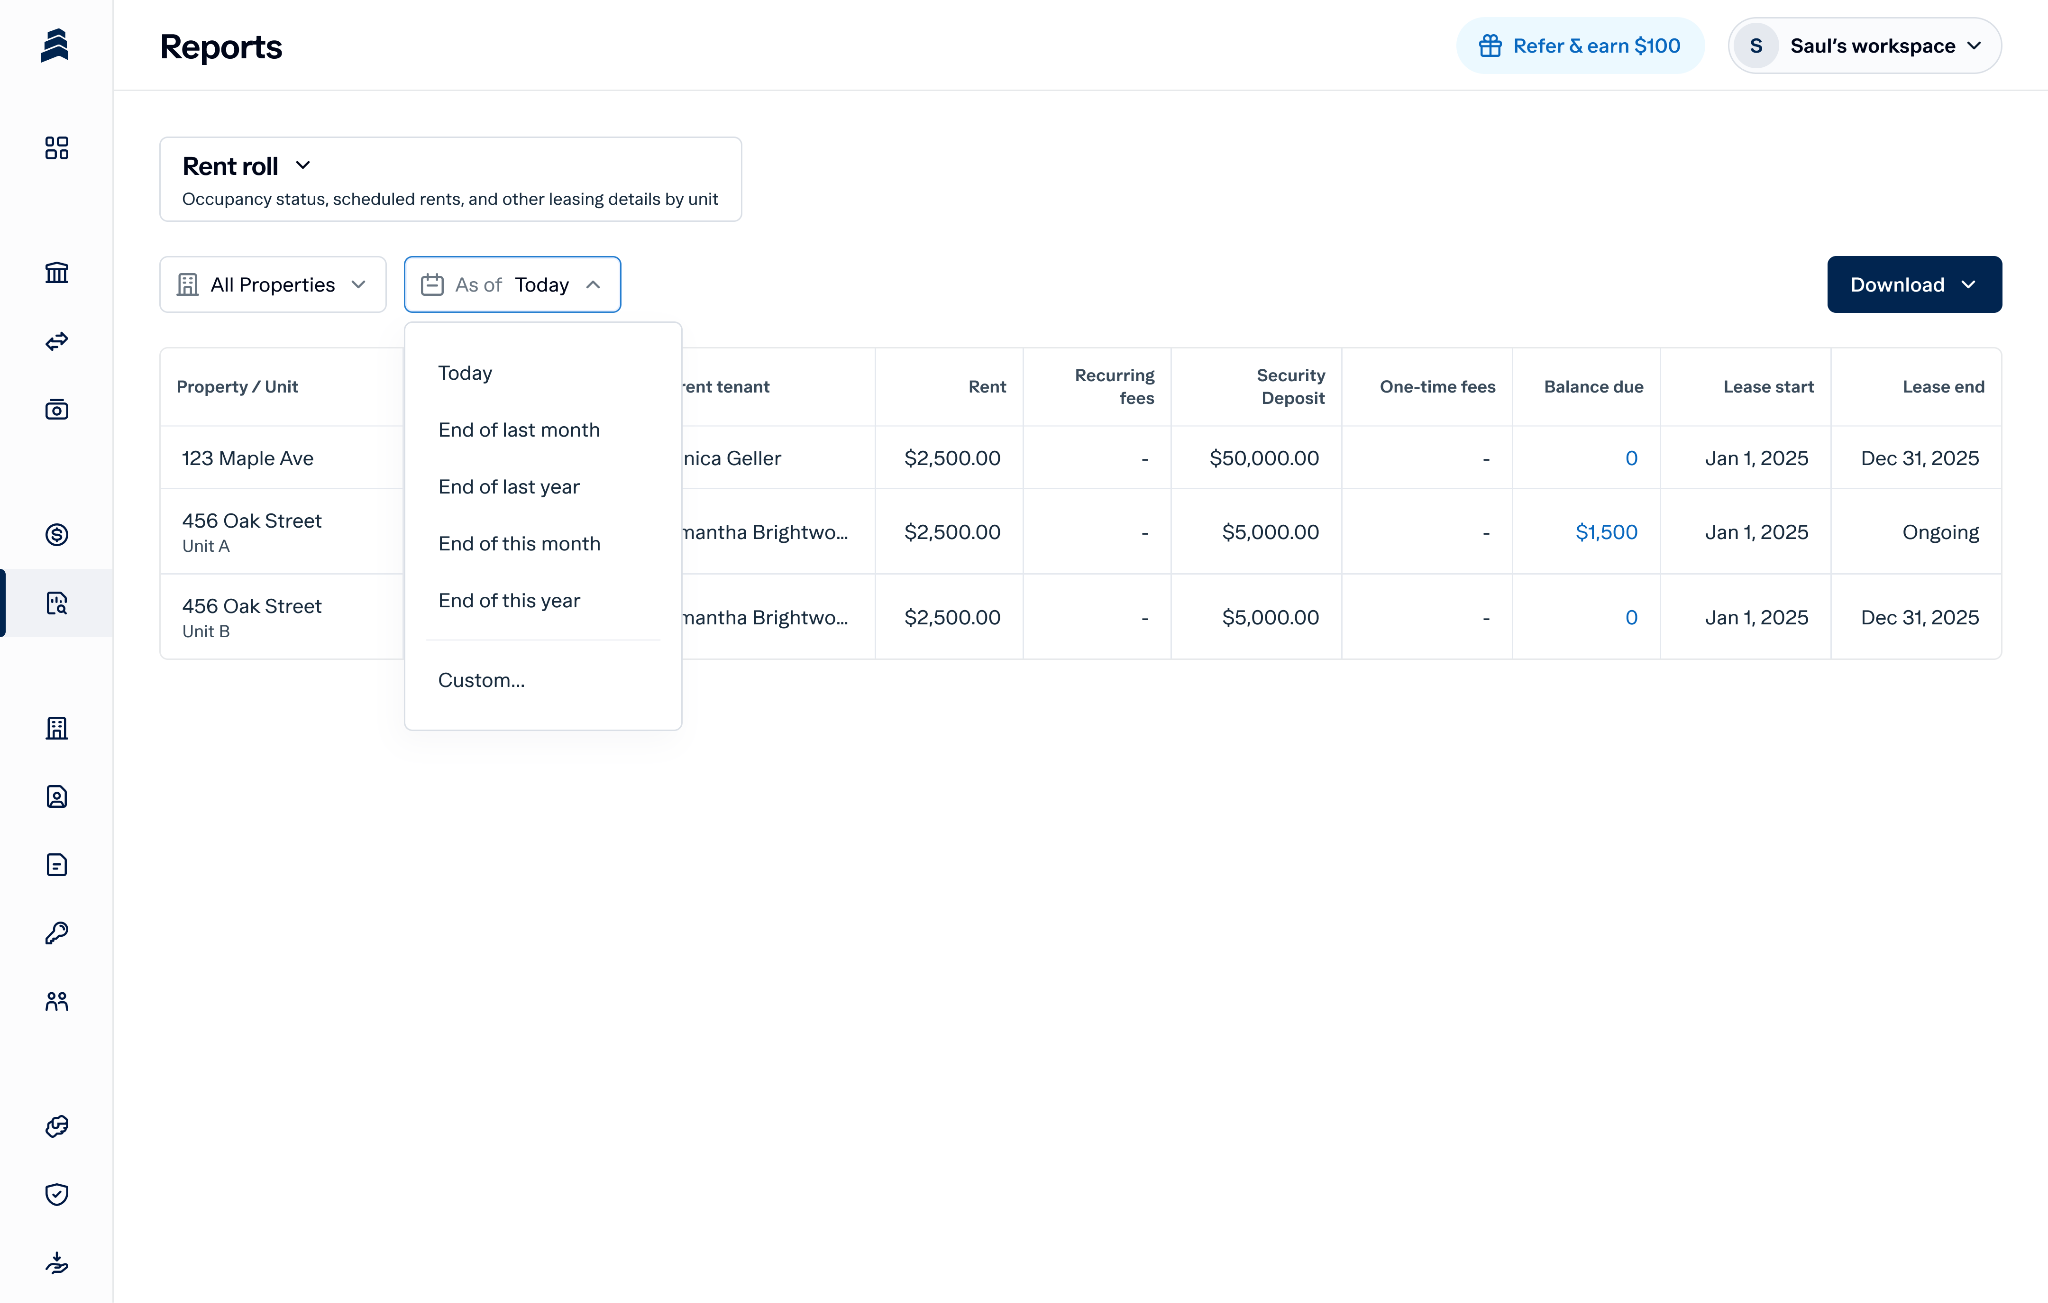The image size is (2048, 1303).
Task: Expand the Rent roll report selector
Action: (x=247, y=166)
